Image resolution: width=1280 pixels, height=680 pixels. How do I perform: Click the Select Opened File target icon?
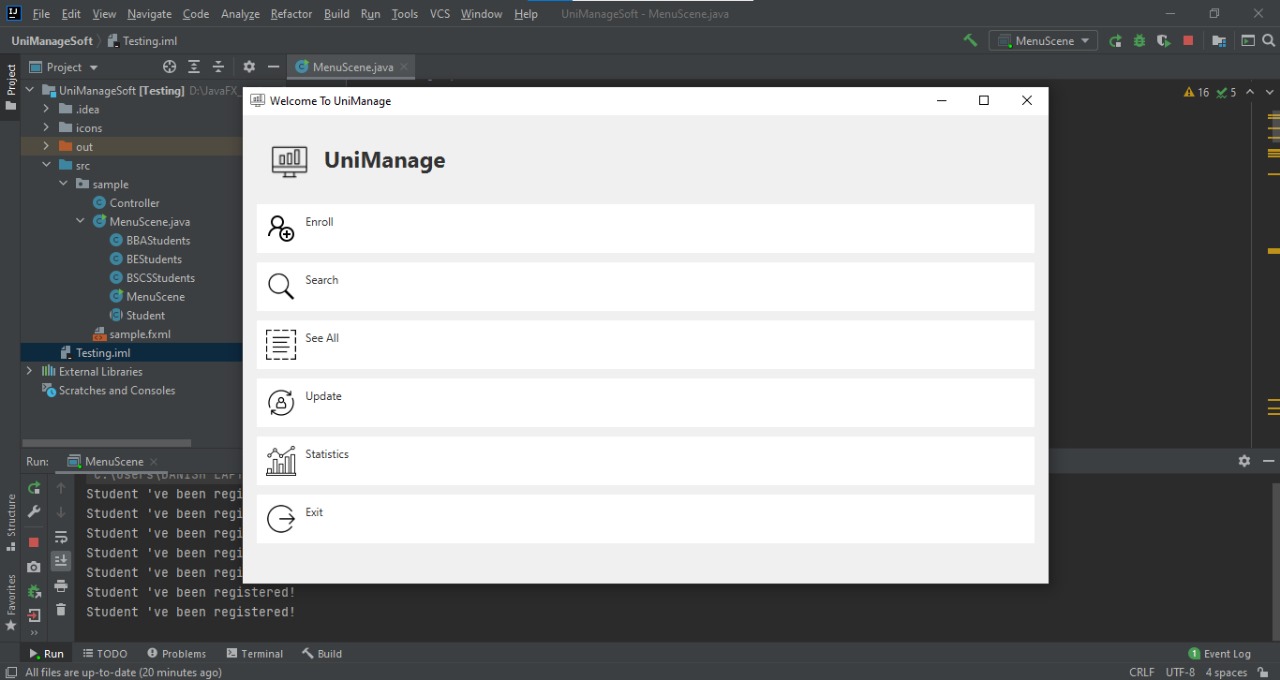point(169,67)
